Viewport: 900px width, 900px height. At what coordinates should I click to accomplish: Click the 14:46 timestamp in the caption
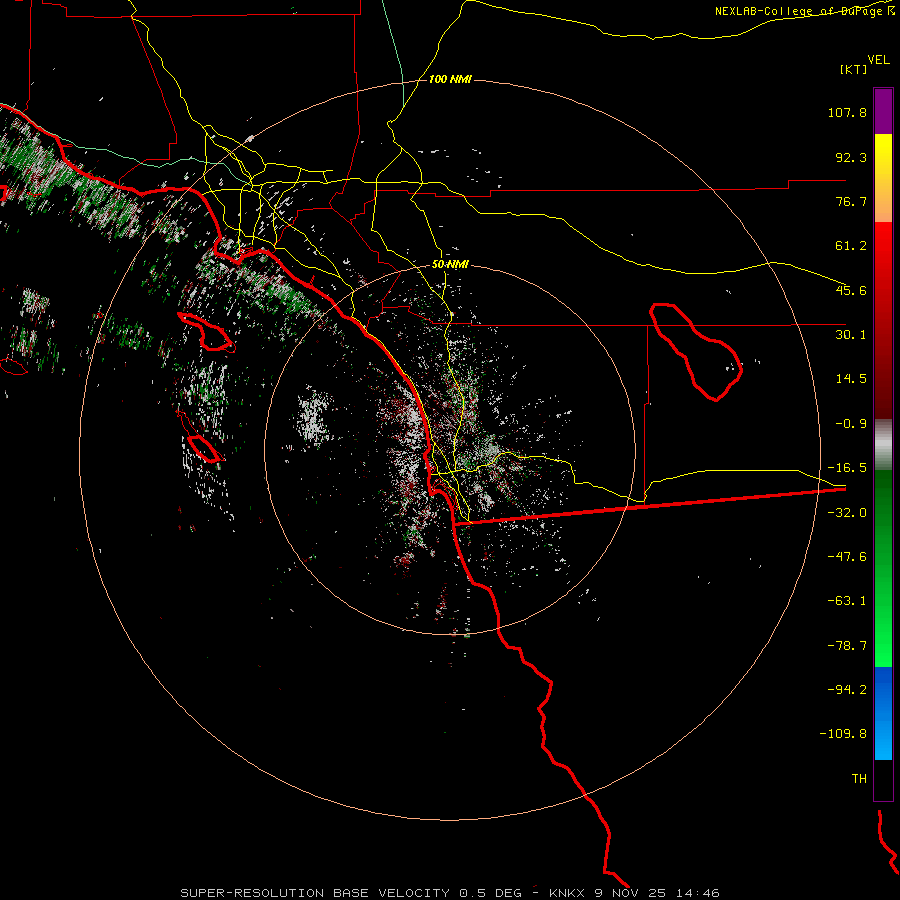click(697, 893)
